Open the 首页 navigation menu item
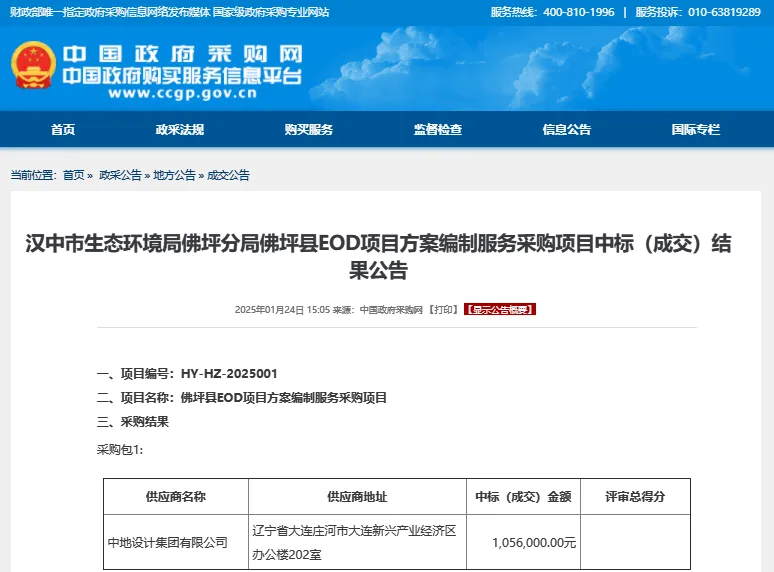This screenshot has height=572, width=774. point(63,130)
